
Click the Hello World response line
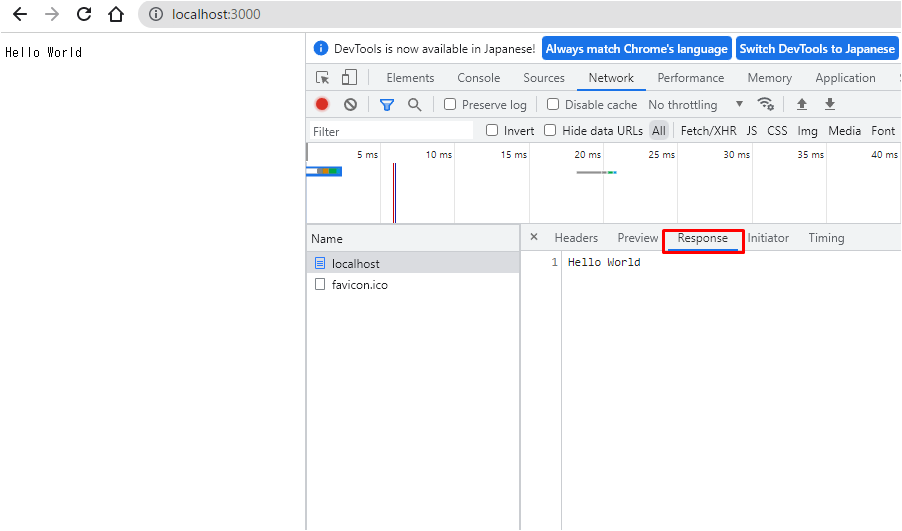coord(604,262)
